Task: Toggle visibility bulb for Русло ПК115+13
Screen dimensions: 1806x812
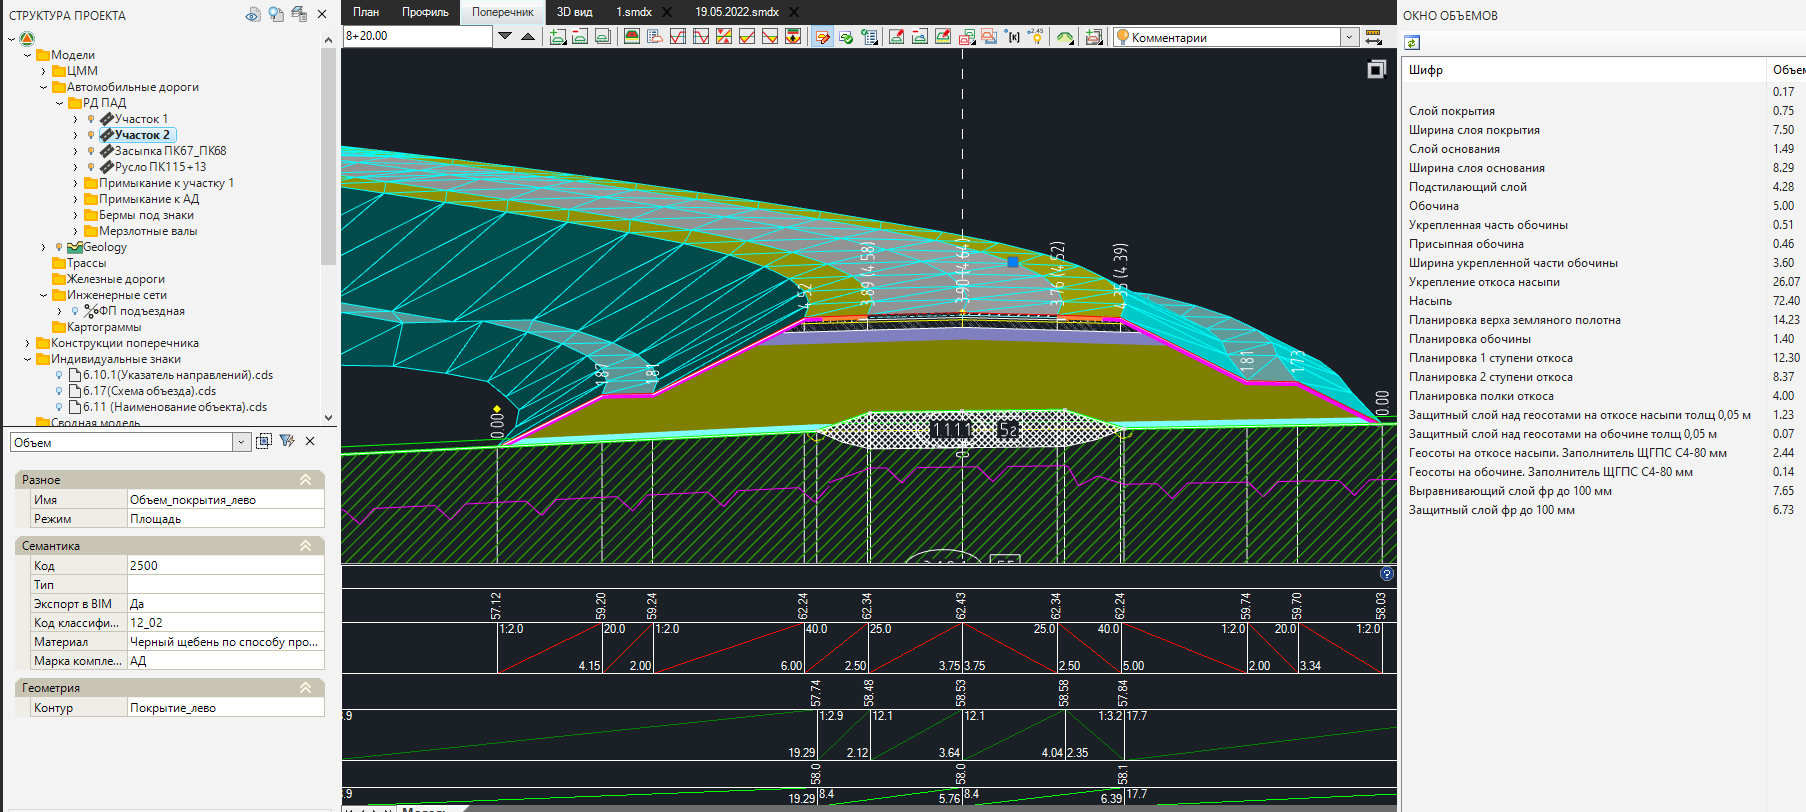Action: click(x=91, y=167)
